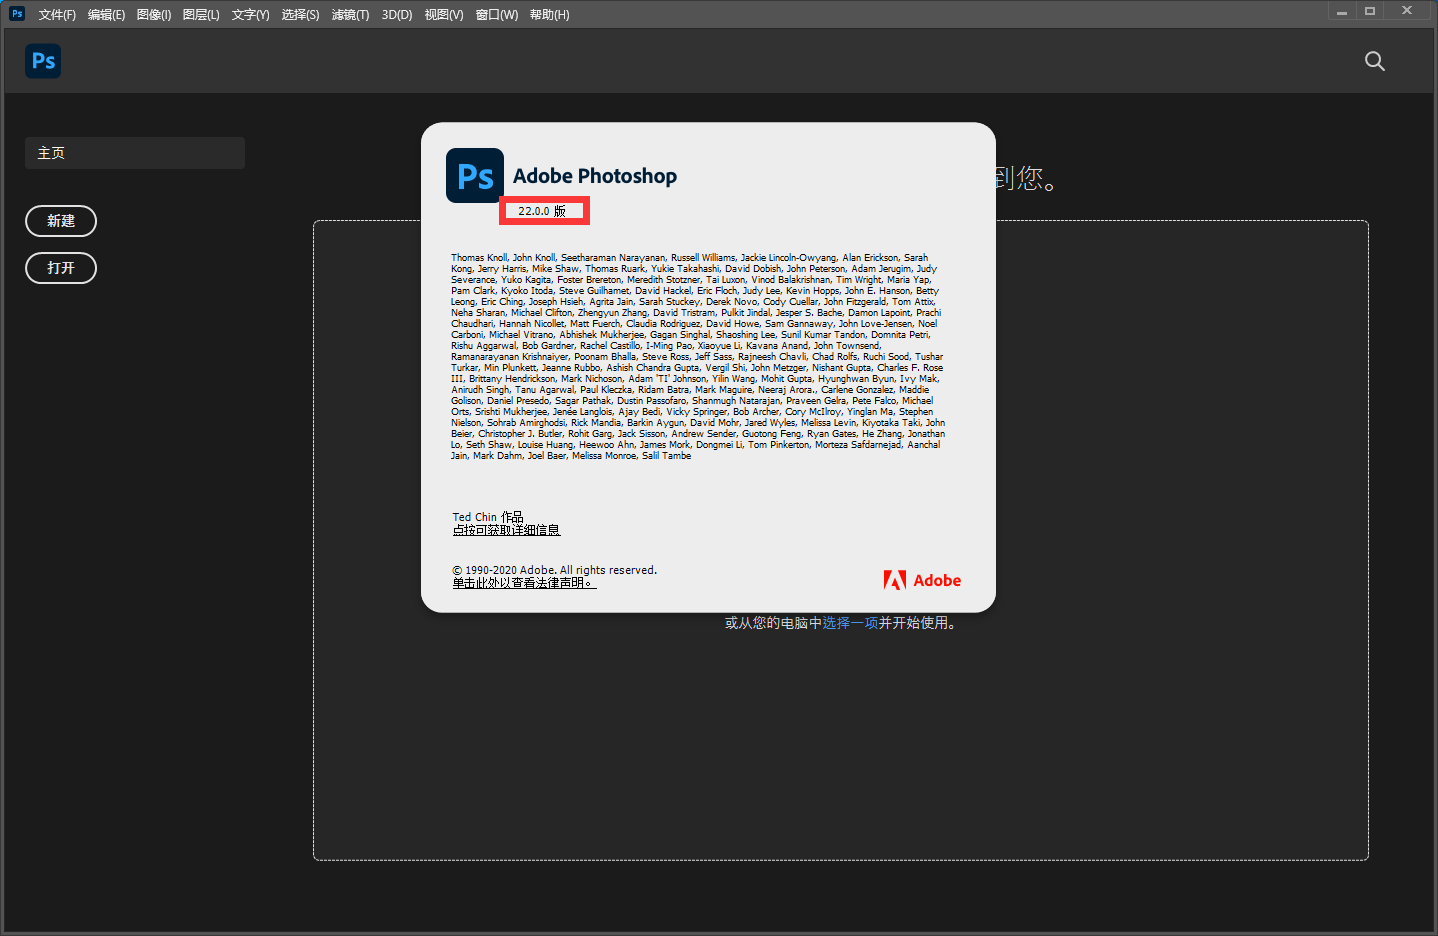
Task: Open the 选择(S) menu
Action: click(300, 15)
